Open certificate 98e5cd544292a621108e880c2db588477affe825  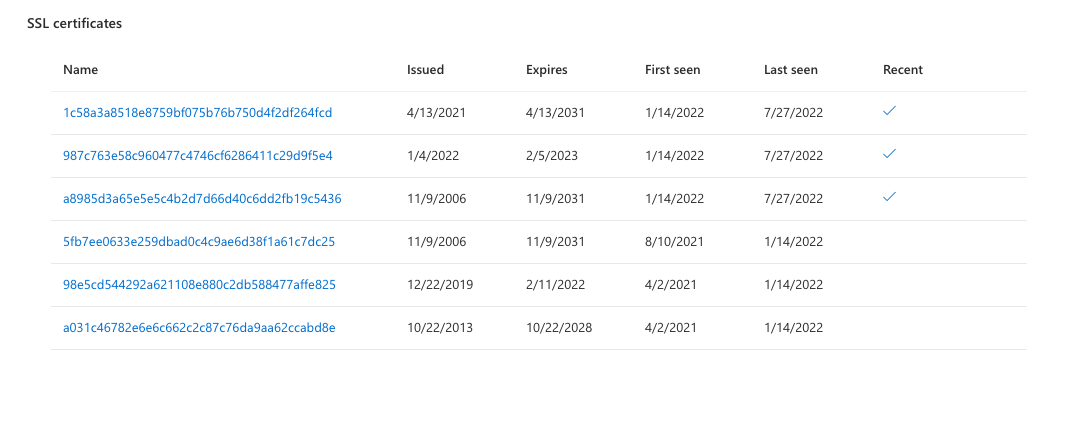click(x=199, y=284)
